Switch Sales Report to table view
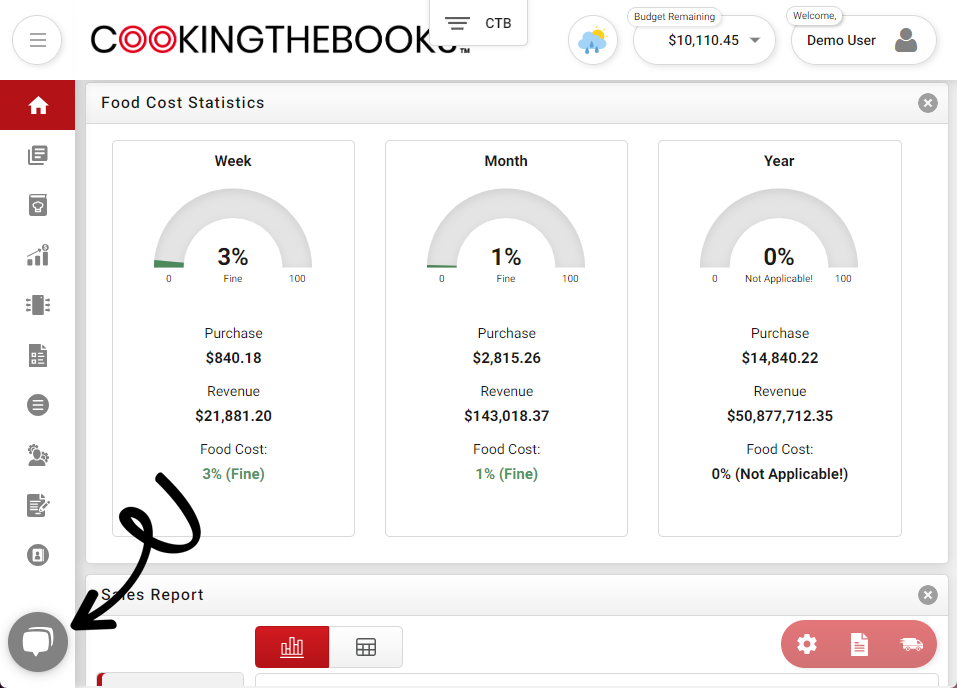This screenshot has width=957, height=688. click(366, 647)
